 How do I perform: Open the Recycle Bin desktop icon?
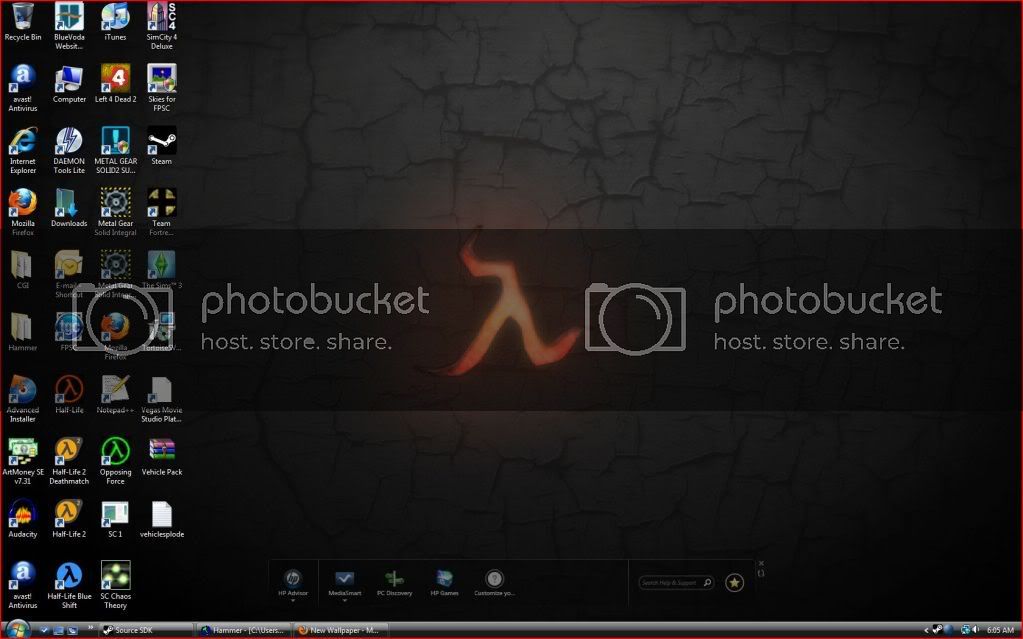coord(23,22)
